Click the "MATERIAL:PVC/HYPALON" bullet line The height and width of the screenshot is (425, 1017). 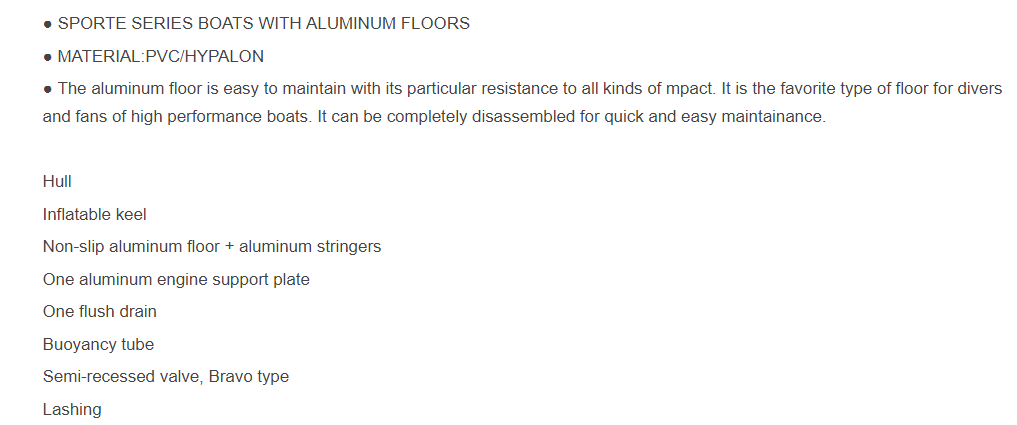pos(160,56)
